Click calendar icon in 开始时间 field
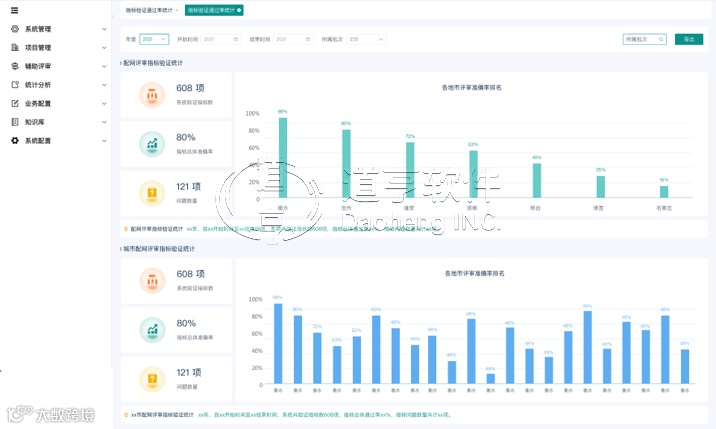 click(x=236, y=39)
